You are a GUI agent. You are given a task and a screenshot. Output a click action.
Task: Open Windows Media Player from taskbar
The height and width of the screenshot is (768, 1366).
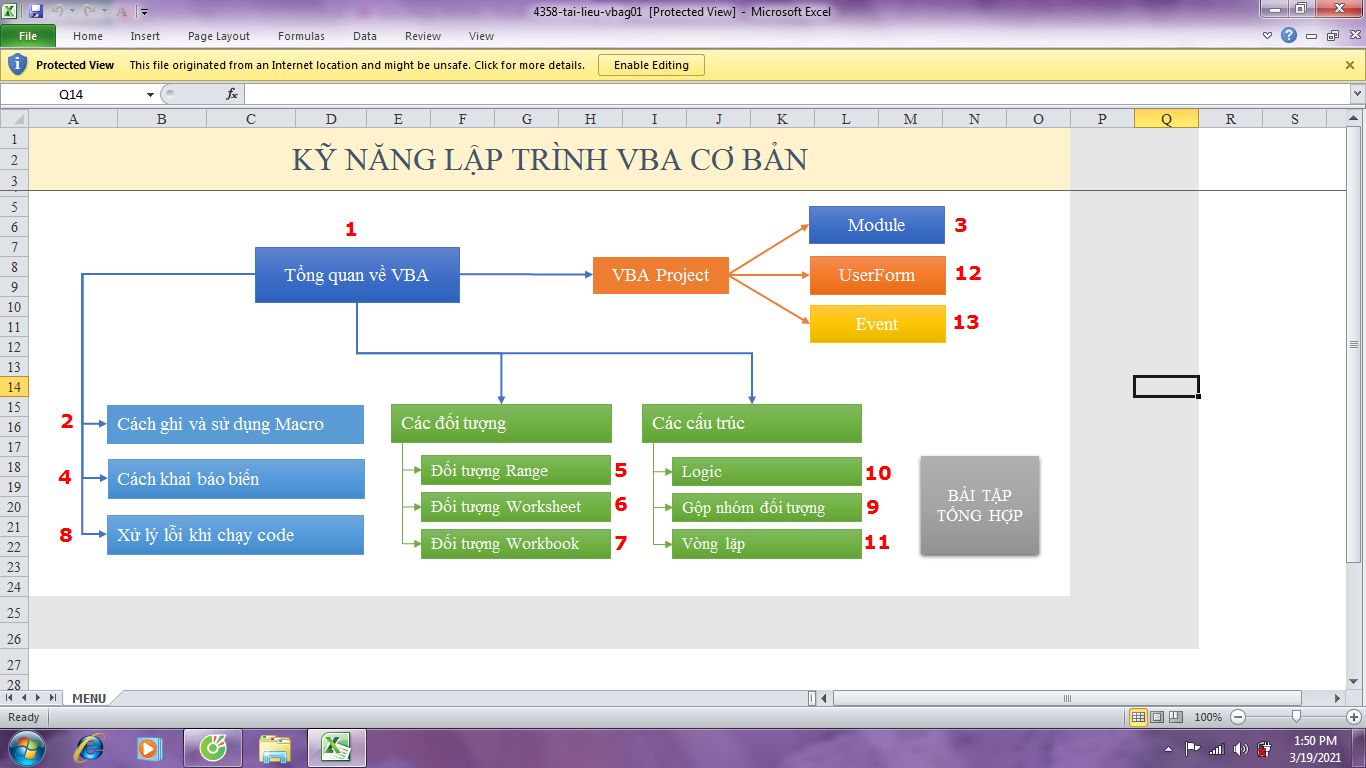coord(150,747)
